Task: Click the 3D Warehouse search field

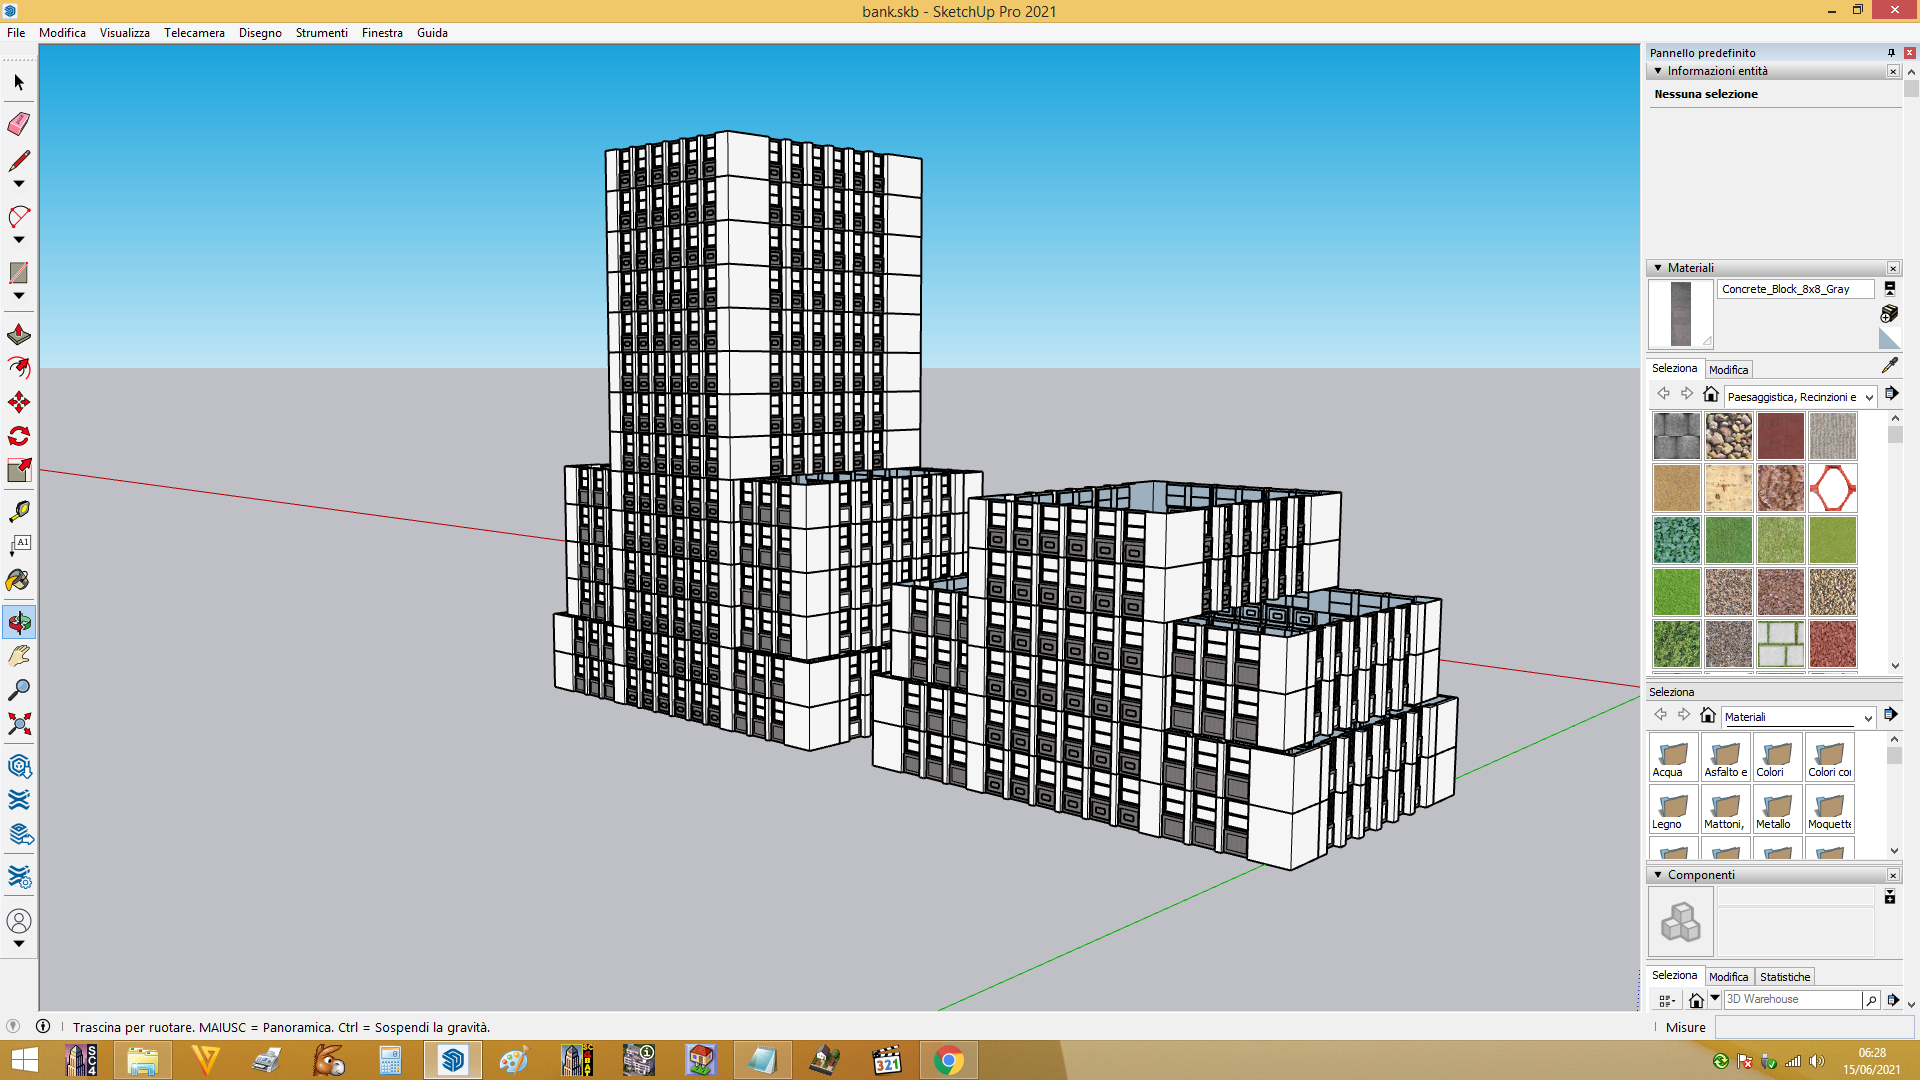Action: (x=1793, y=999)
